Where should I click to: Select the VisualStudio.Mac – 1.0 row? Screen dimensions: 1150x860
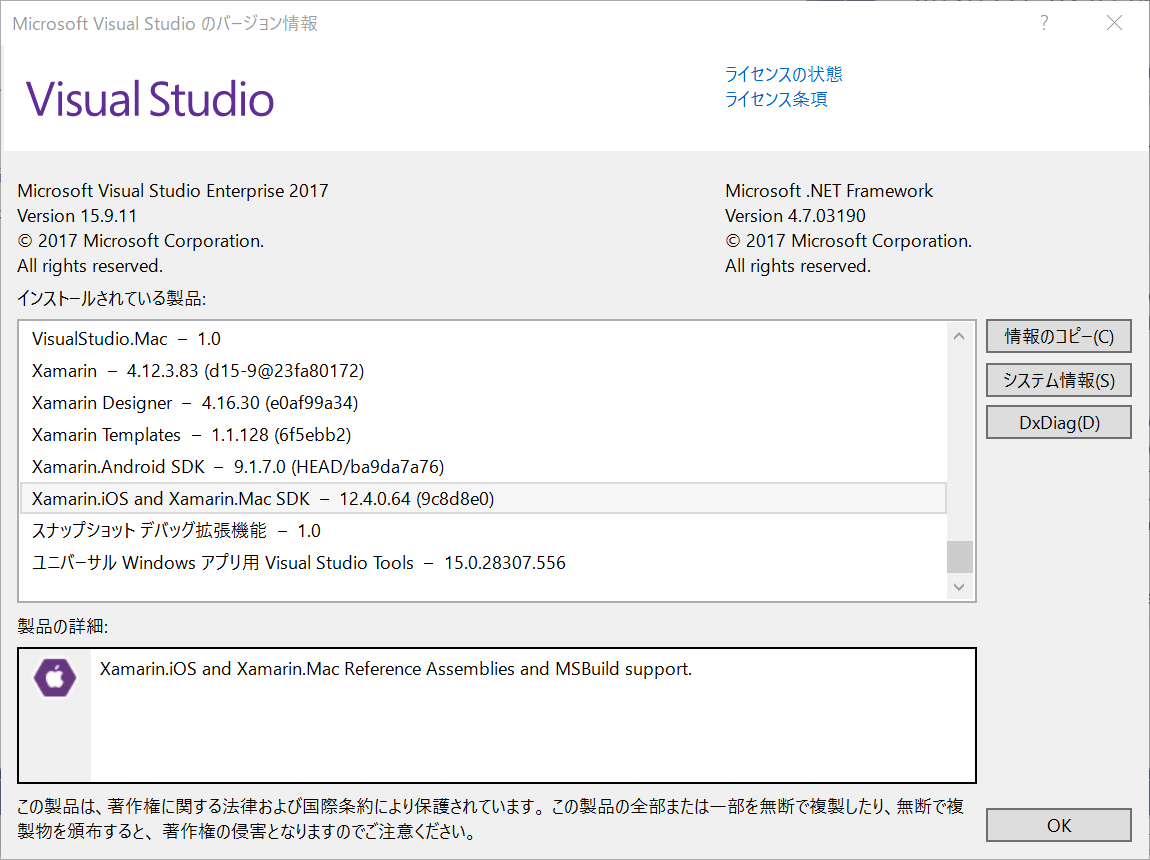pos(484,339)
